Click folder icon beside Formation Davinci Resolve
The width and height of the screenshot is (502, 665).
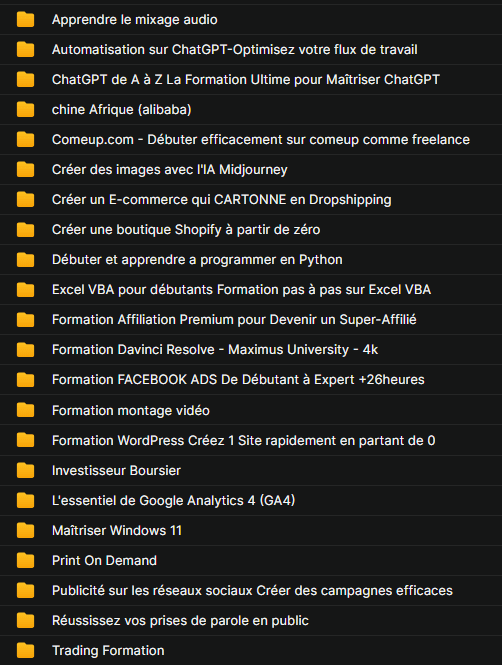(x=25, y=349)
